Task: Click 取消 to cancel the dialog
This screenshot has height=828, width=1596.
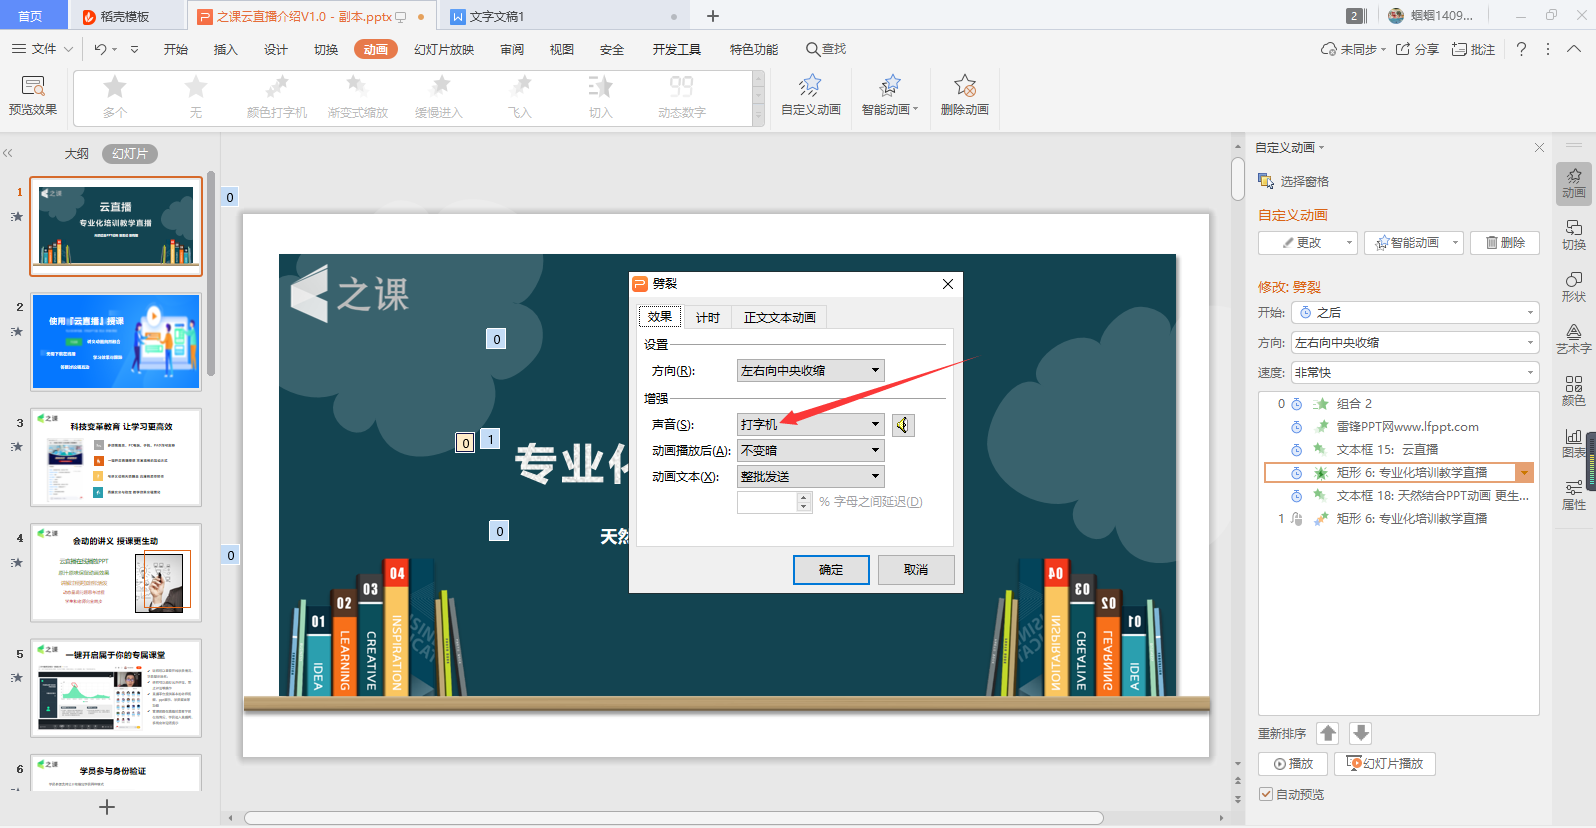Action: pyautogui.click(x=916, y=570)
